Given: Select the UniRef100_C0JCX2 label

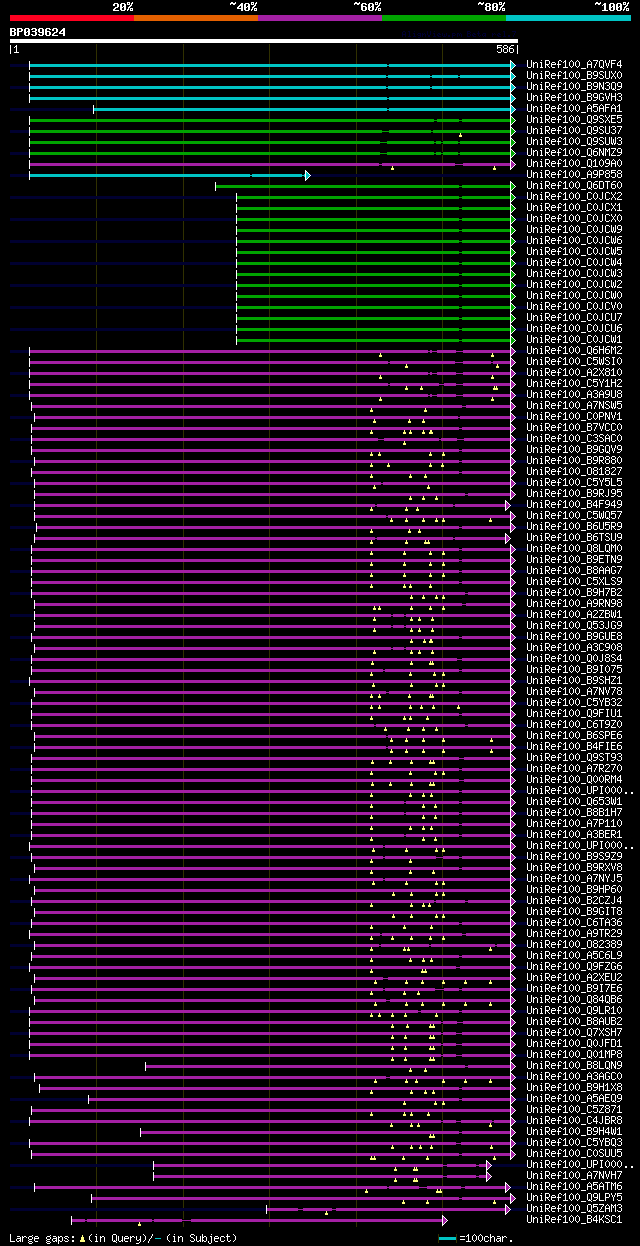Looking at the screenshot, I should [x=574, y=196].
